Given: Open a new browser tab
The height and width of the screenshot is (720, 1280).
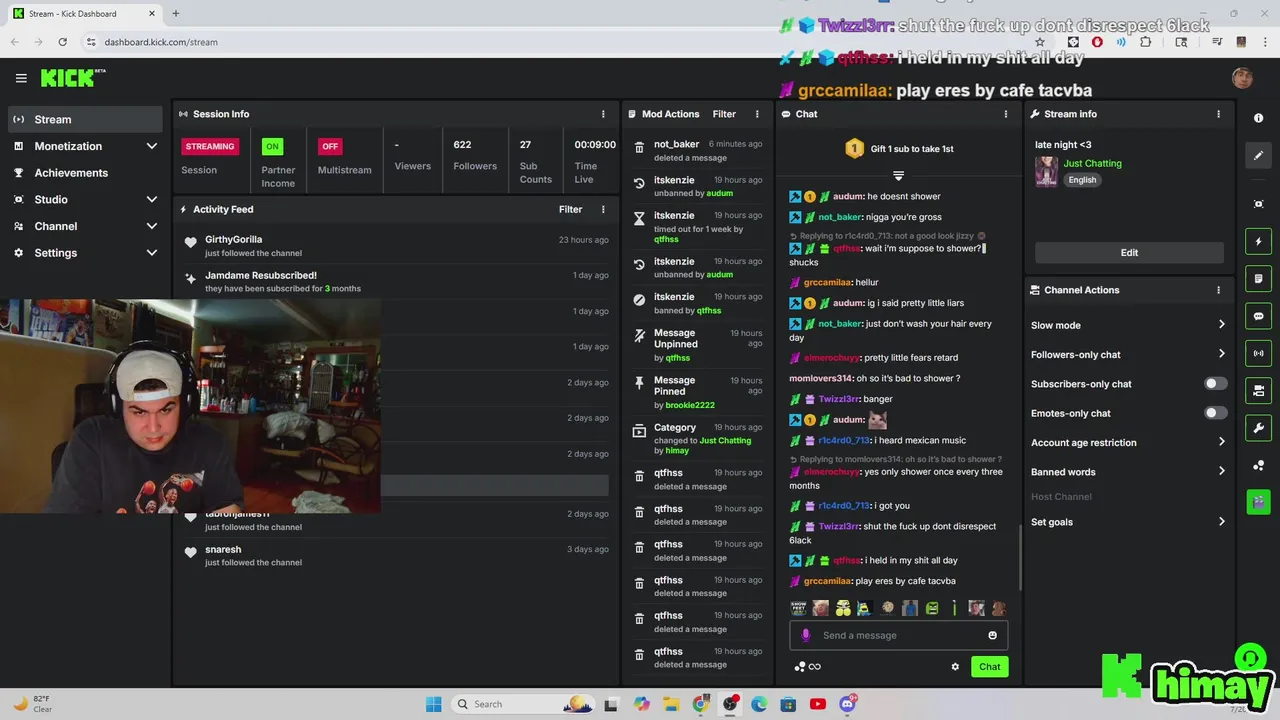Looking at the screenshot, I should click(x=175, y=14).
